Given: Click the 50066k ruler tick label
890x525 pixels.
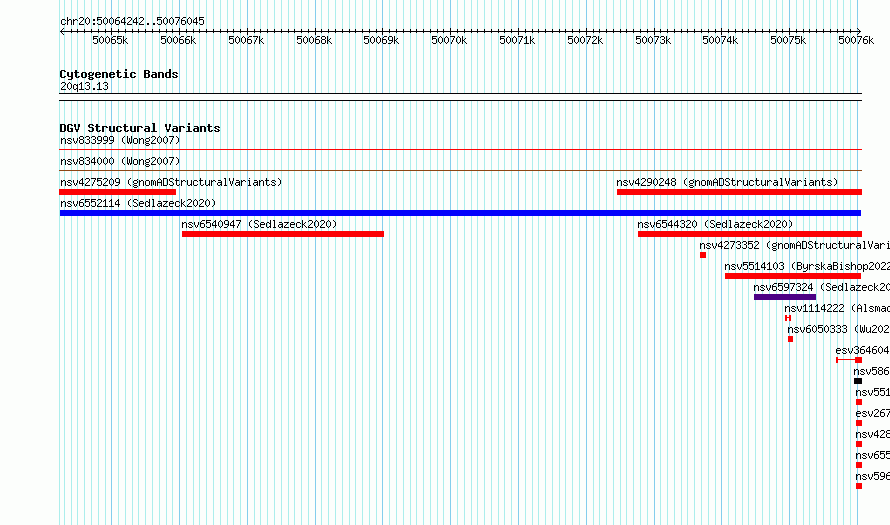Looking at the screenshot, I should 178,40.
